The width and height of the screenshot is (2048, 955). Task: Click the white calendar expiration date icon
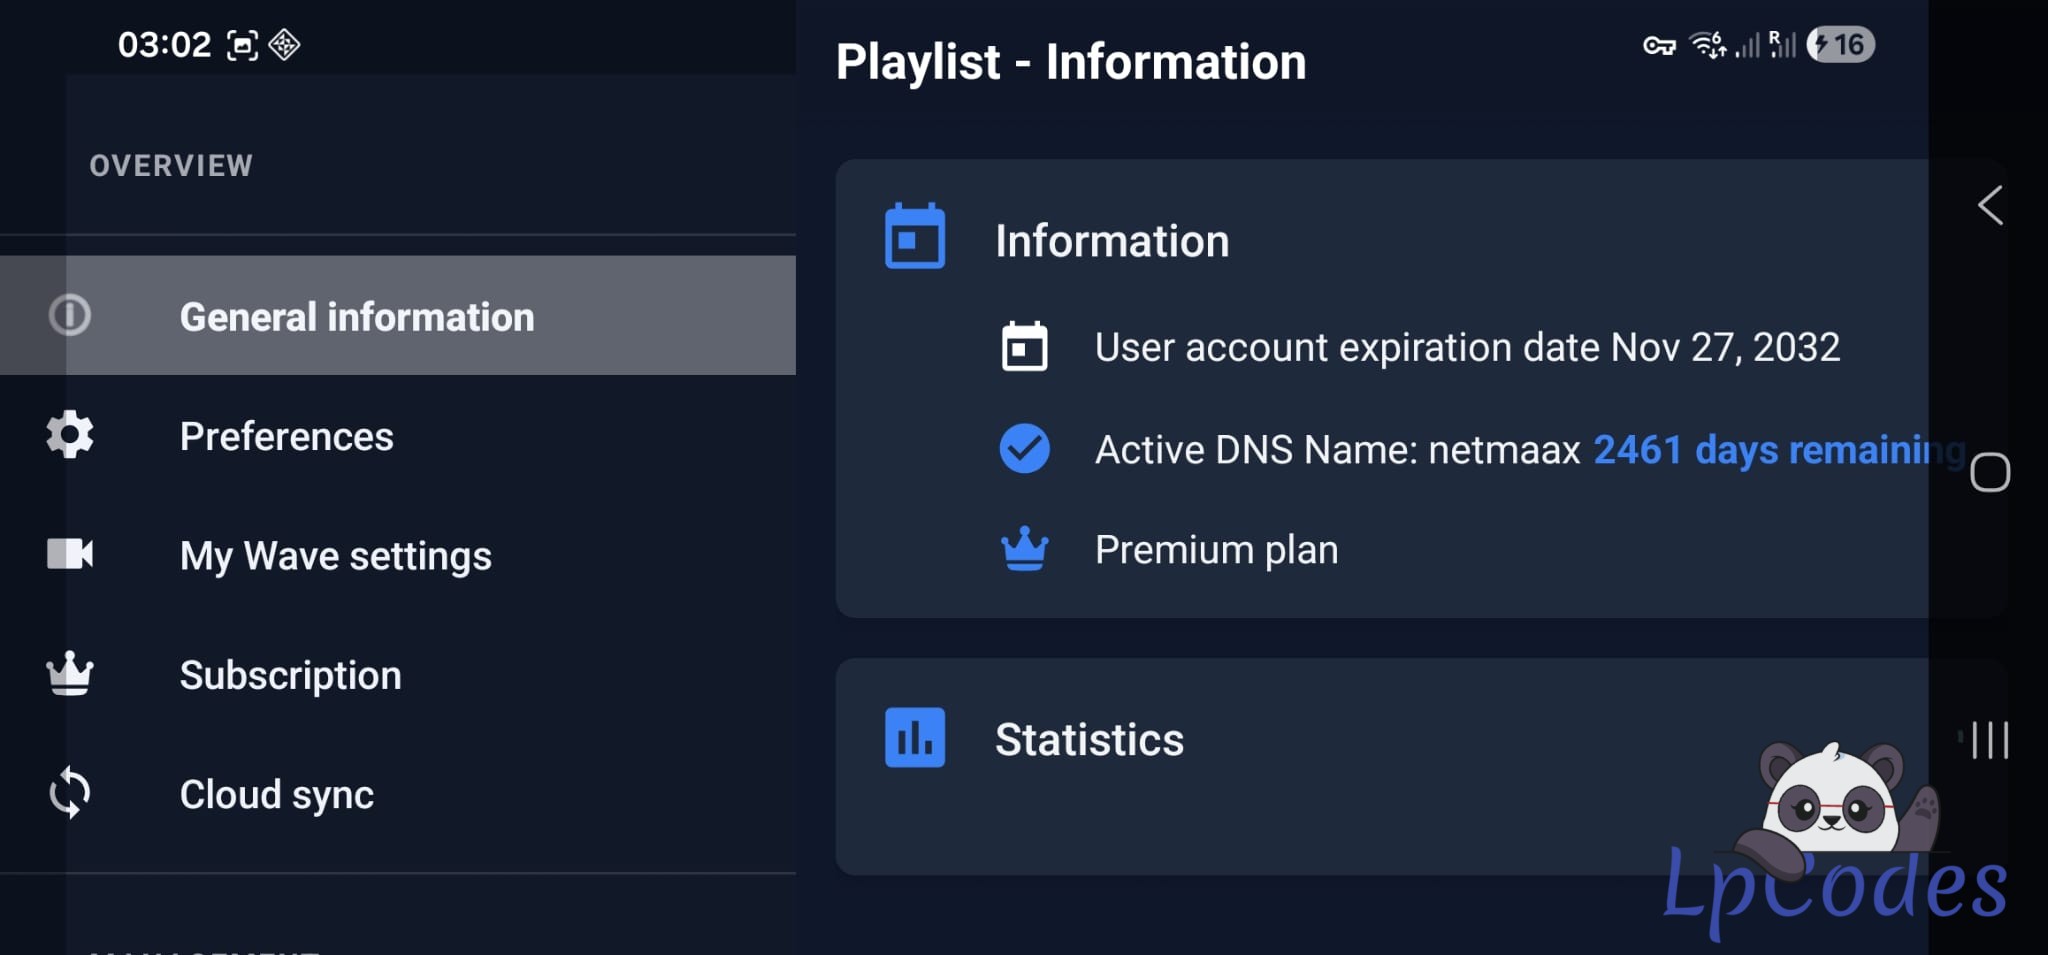pyautogui.click(x=1024, y=347)
